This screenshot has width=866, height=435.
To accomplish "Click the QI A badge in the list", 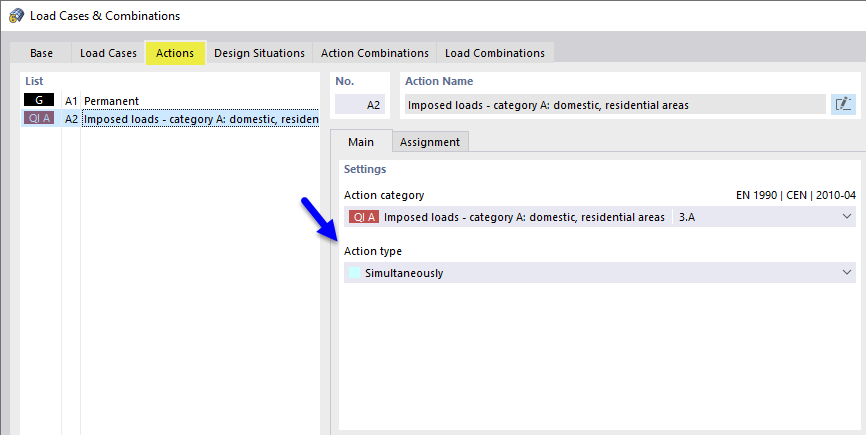I will (40, 119).
